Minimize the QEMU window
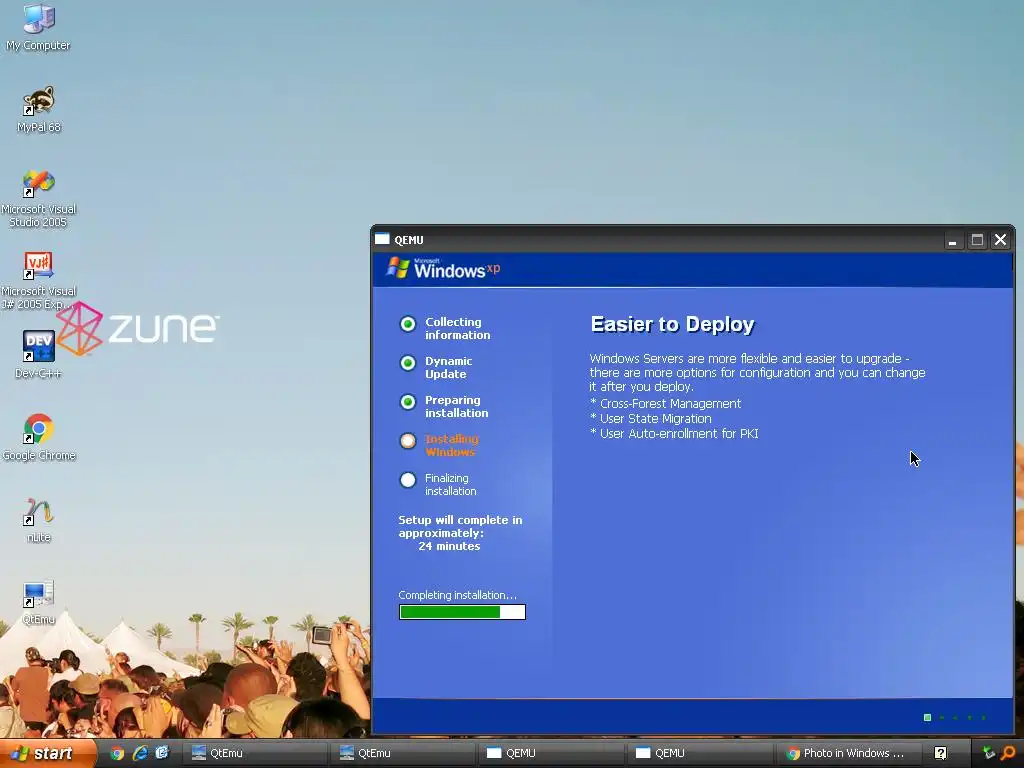The width and height of the screenshot is (1024, 768). [953, 240]
